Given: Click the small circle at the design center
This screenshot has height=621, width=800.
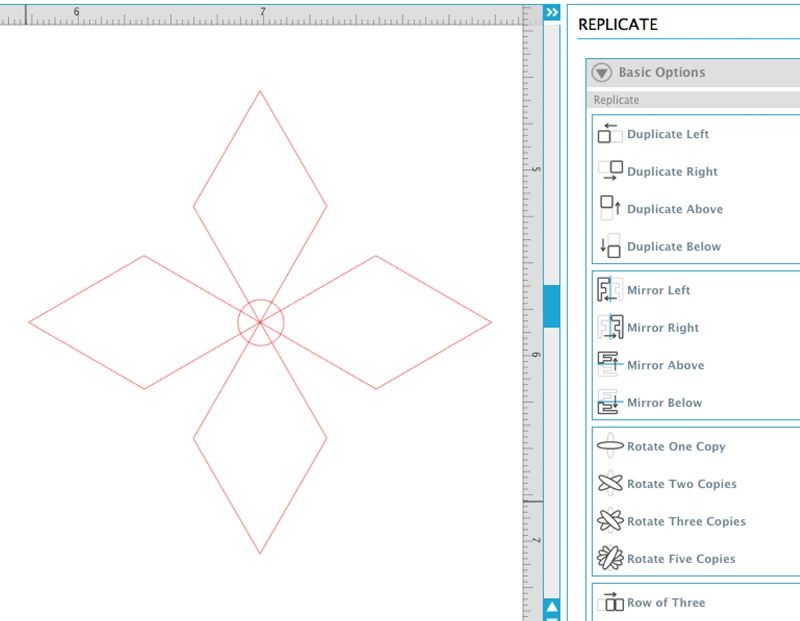Looking at the screenshot, I should pyautogui.click(x=261, y=322).
